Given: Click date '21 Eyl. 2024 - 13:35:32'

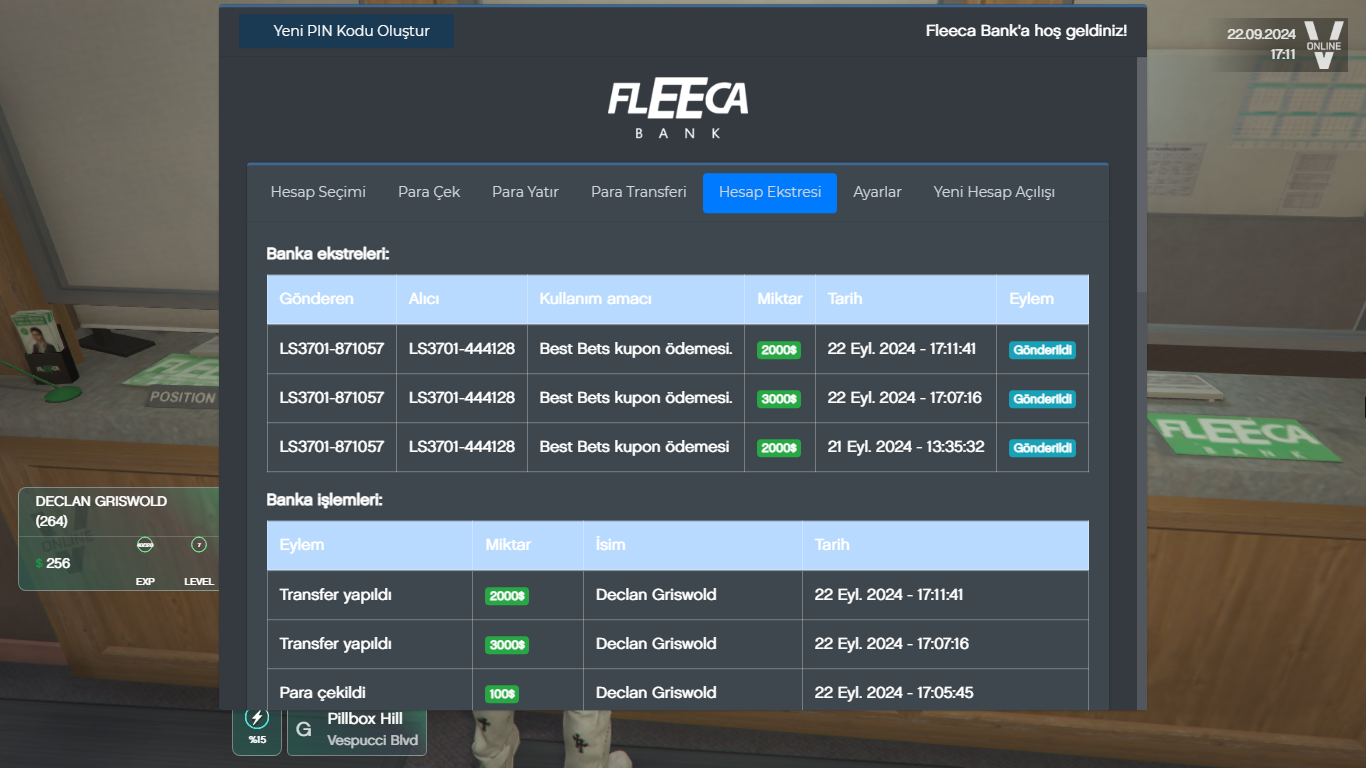Looking at the screenshot, I should (906, 447).
